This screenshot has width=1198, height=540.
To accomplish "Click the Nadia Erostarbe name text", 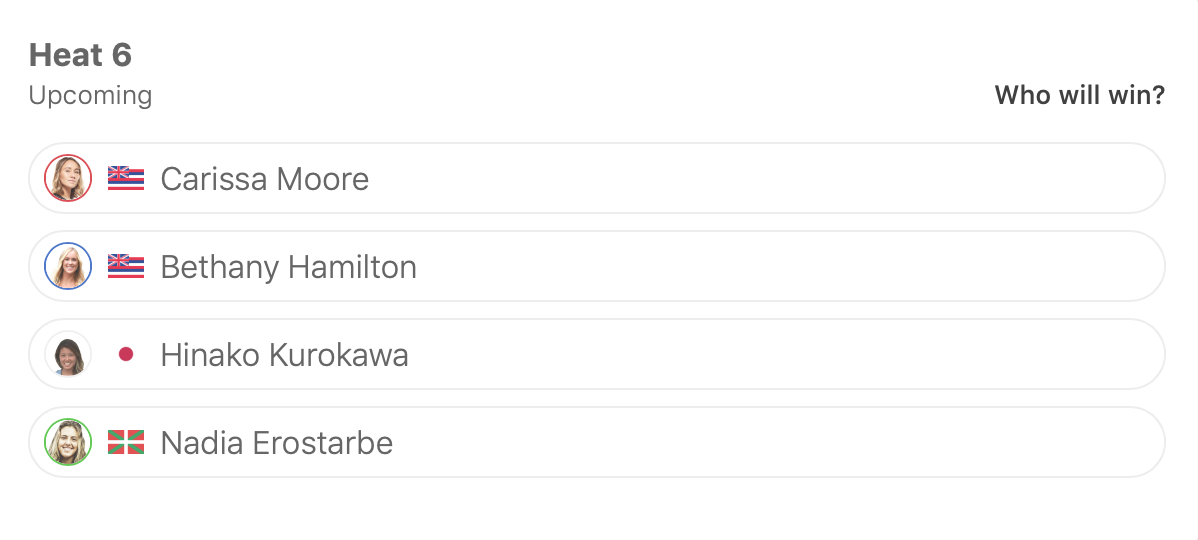I will (x=276, y=443).
